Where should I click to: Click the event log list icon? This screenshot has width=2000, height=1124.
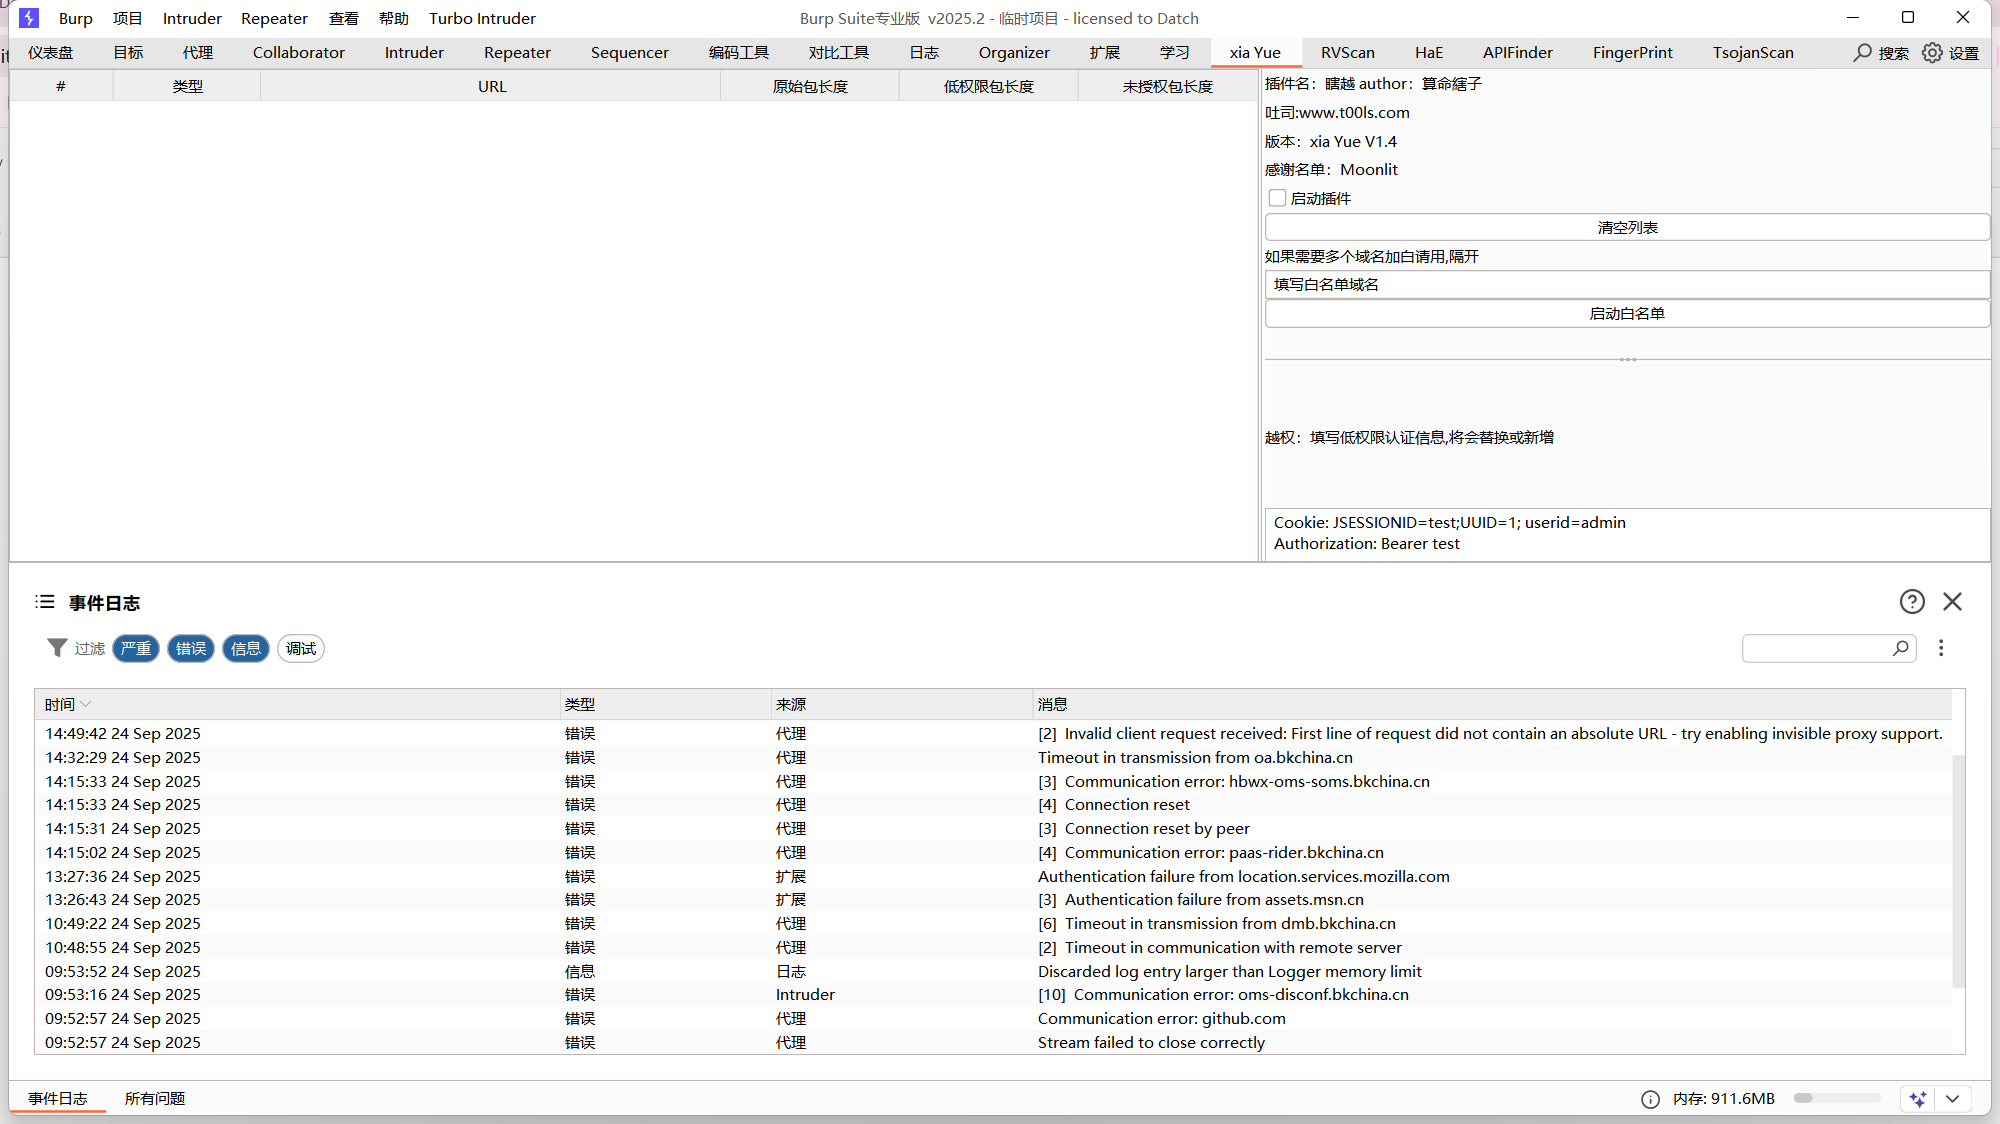45,601
